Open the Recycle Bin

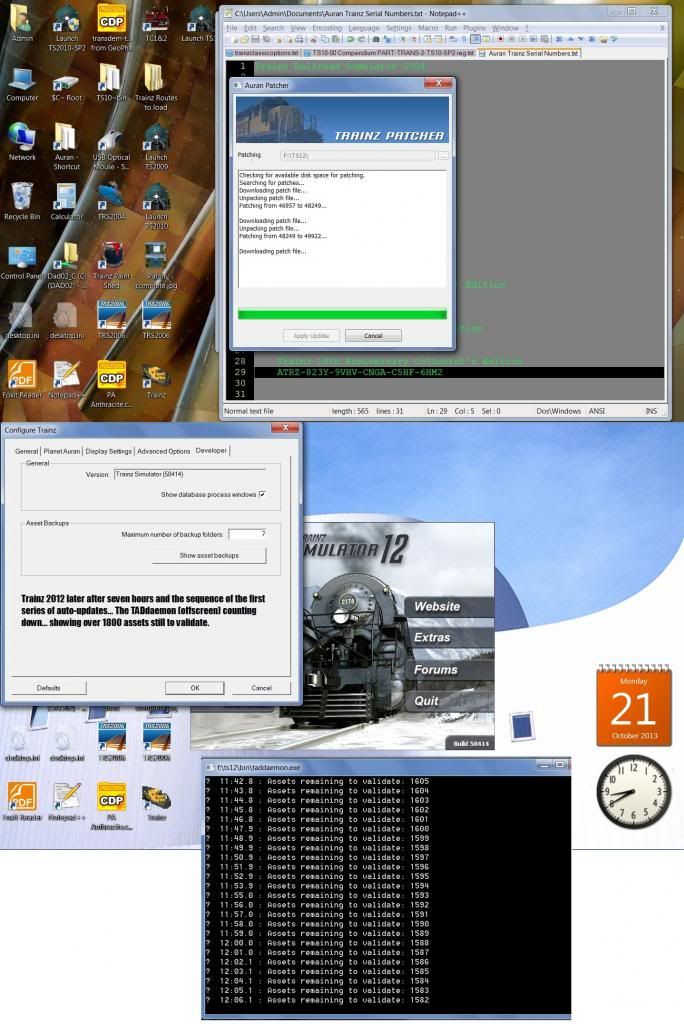pyautogui.click(x=22, y=201)
